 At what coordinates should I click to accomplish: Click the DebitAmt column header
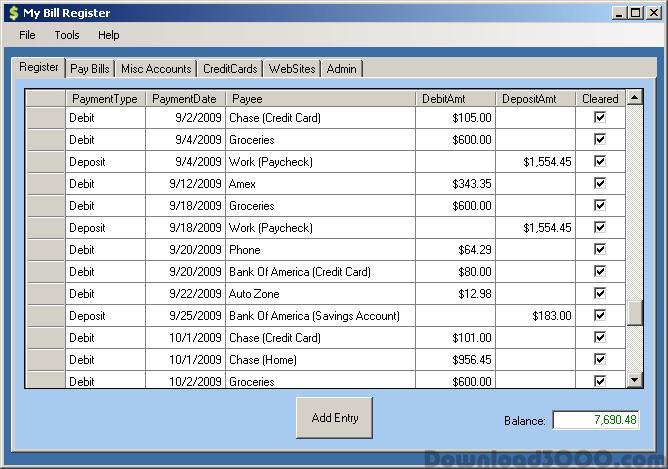point(455,99)
